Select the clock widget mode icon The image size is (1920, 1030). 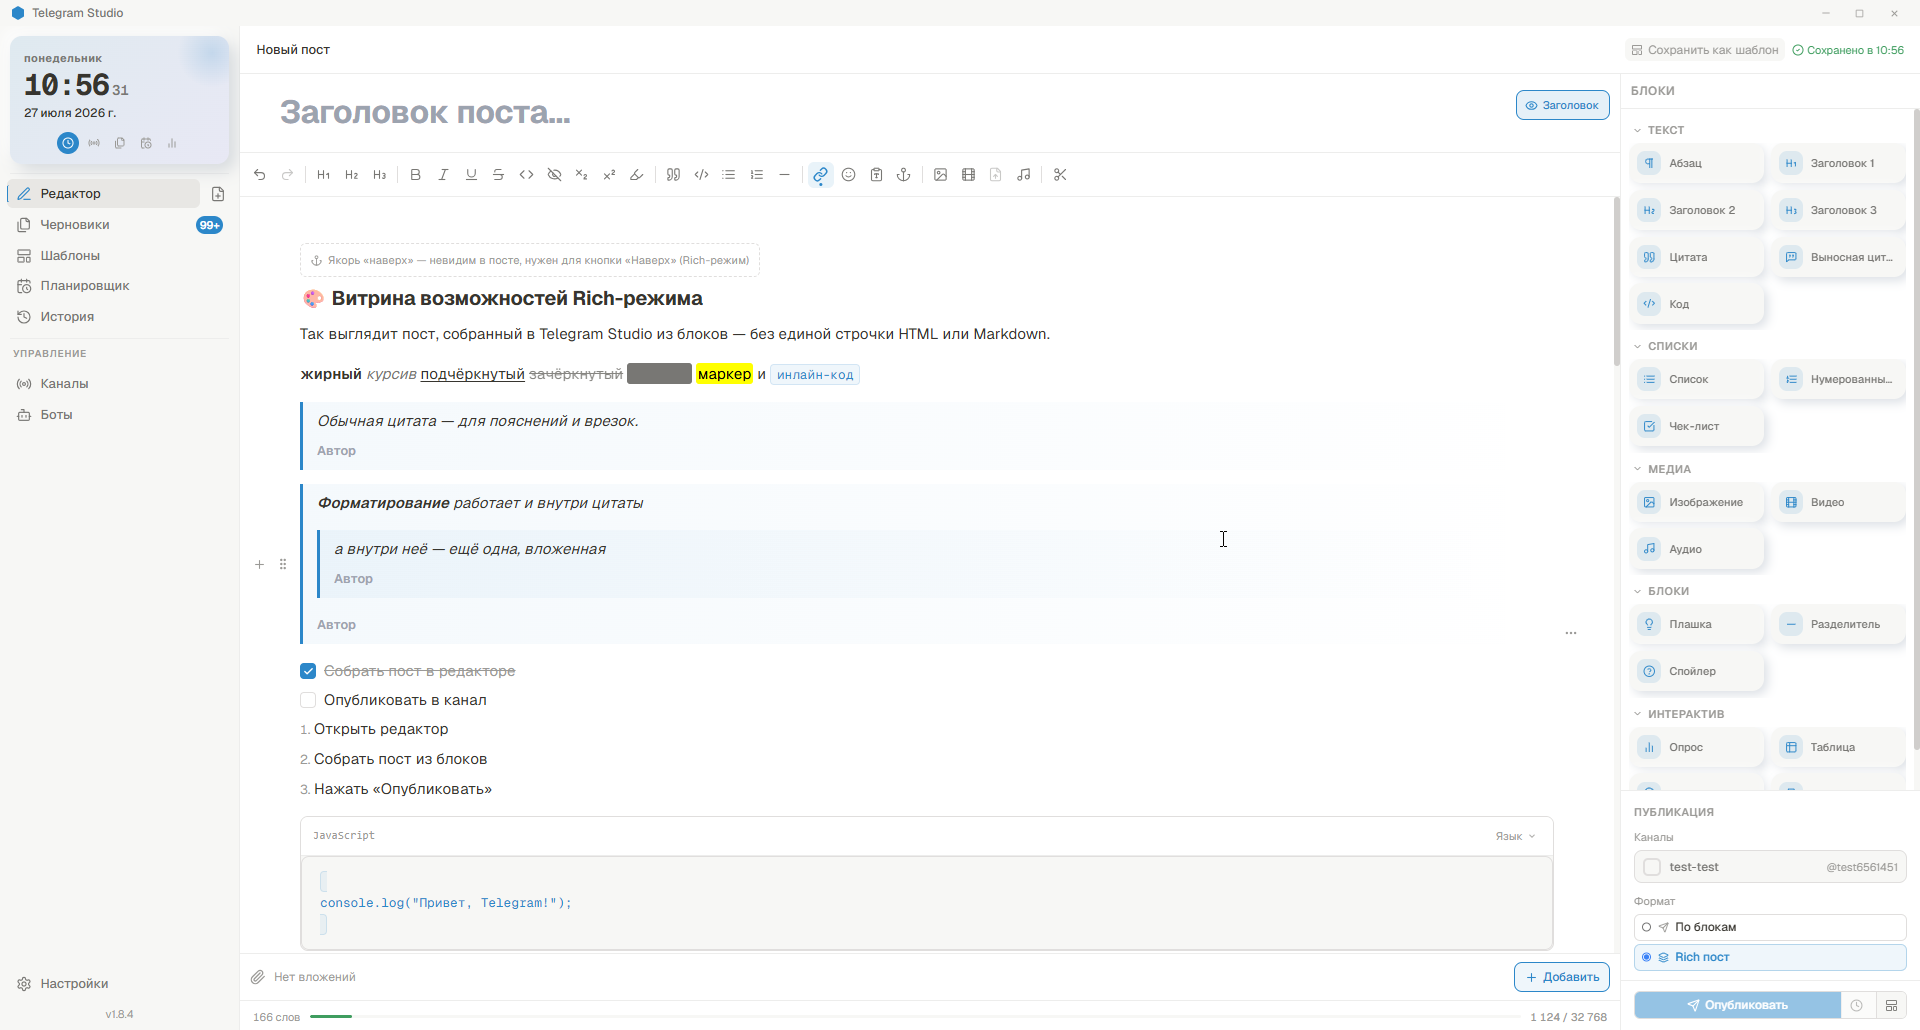68,143
